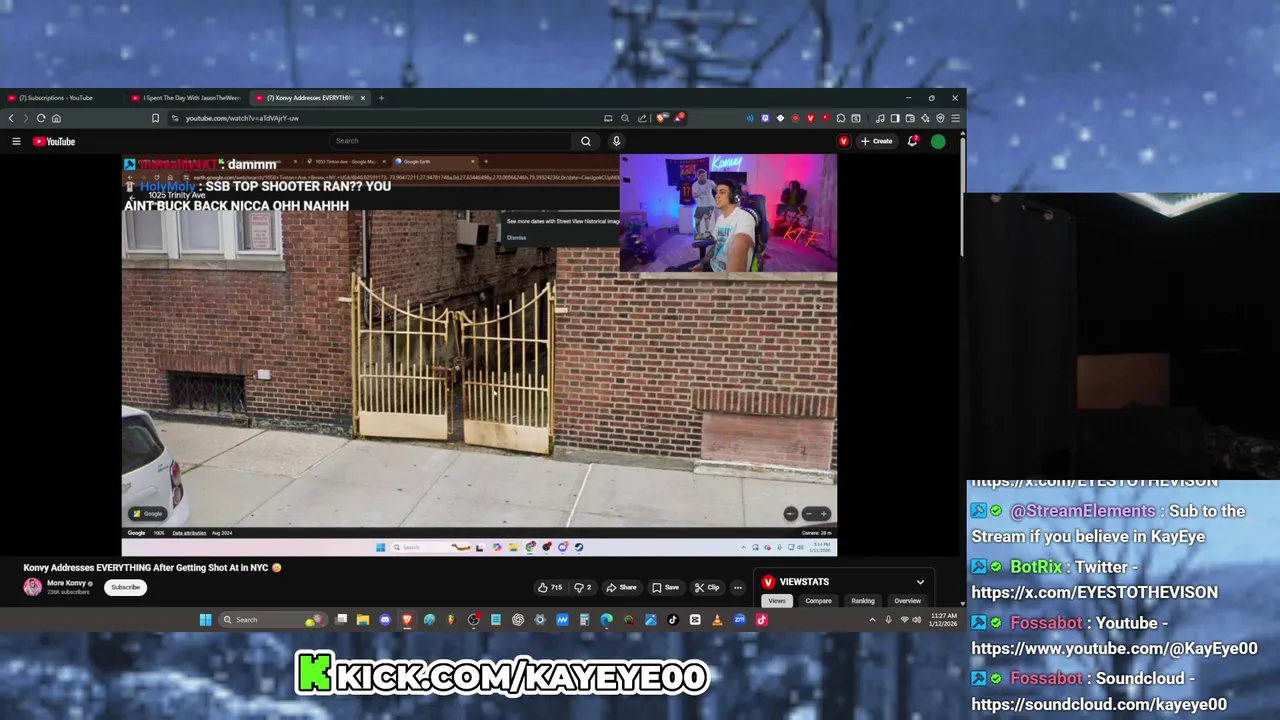Save the video to a playlist
This screenshot has height=720, width=1280.
(665, 587)
